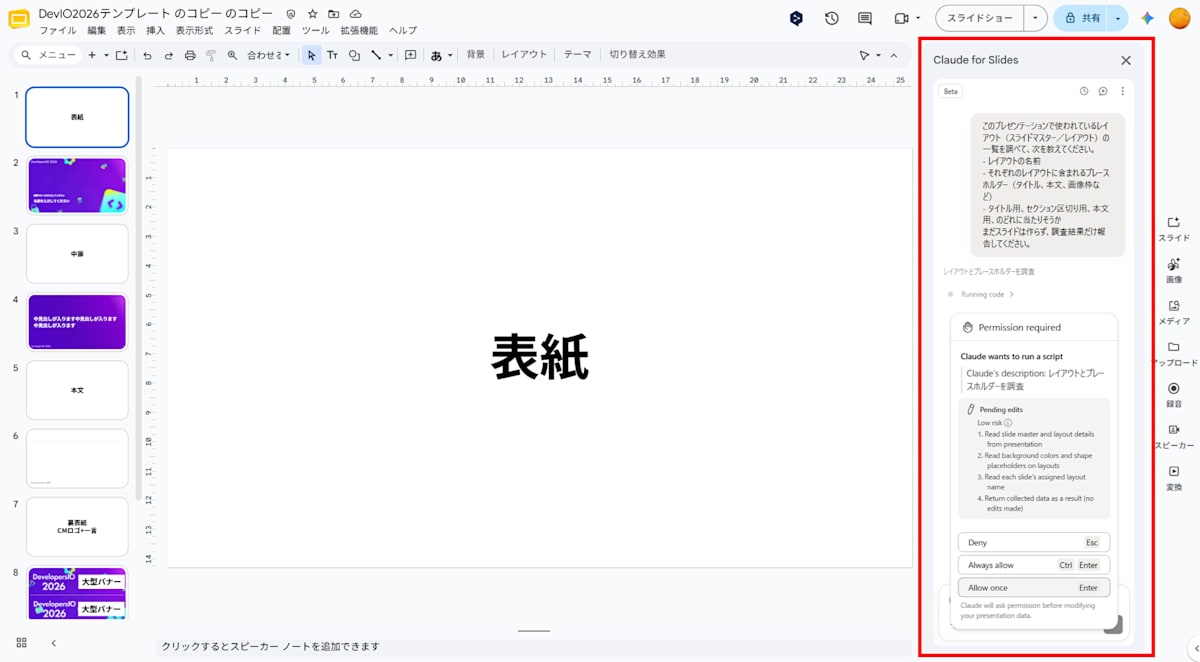
Task: Open the スライド menu
Action: [x=243, y=31]
